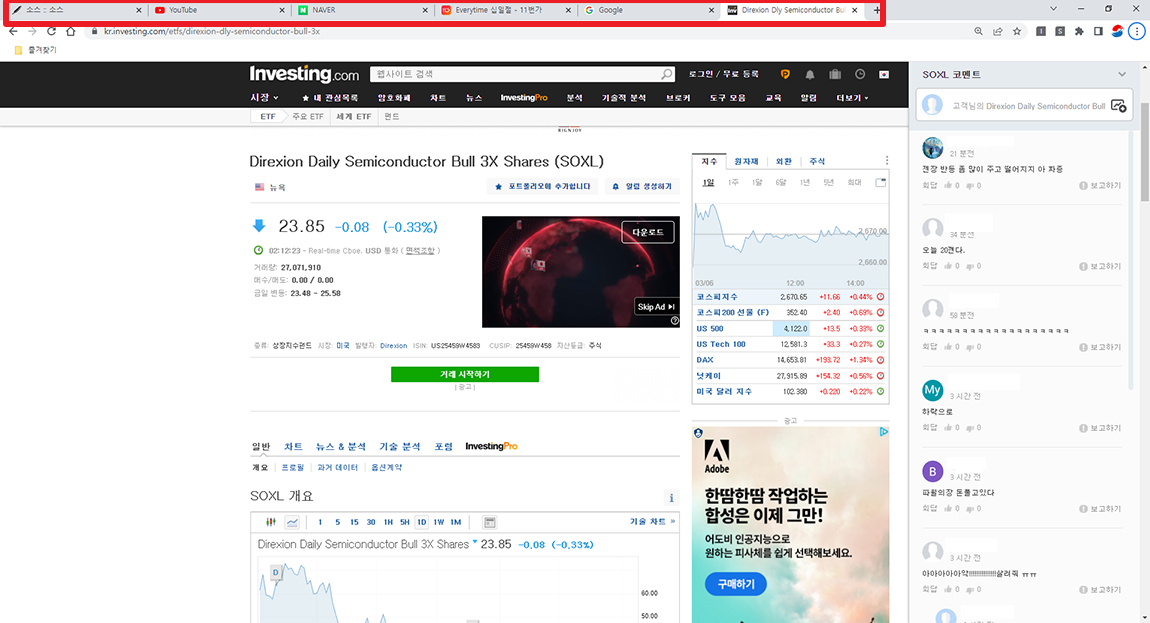Screen dimensions: 1150x623
Task: Click the AdChoices icon on Adobe ad
Action: point(884,432)
